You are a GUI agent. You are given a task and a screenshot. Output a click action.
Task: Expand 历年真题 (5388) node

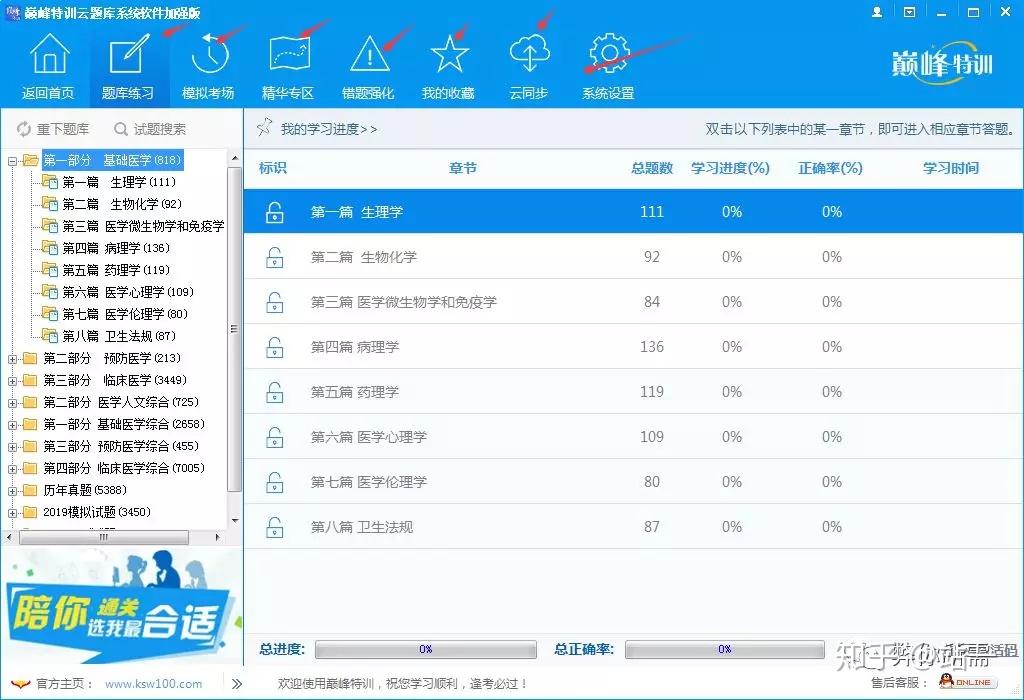[12, 490]
